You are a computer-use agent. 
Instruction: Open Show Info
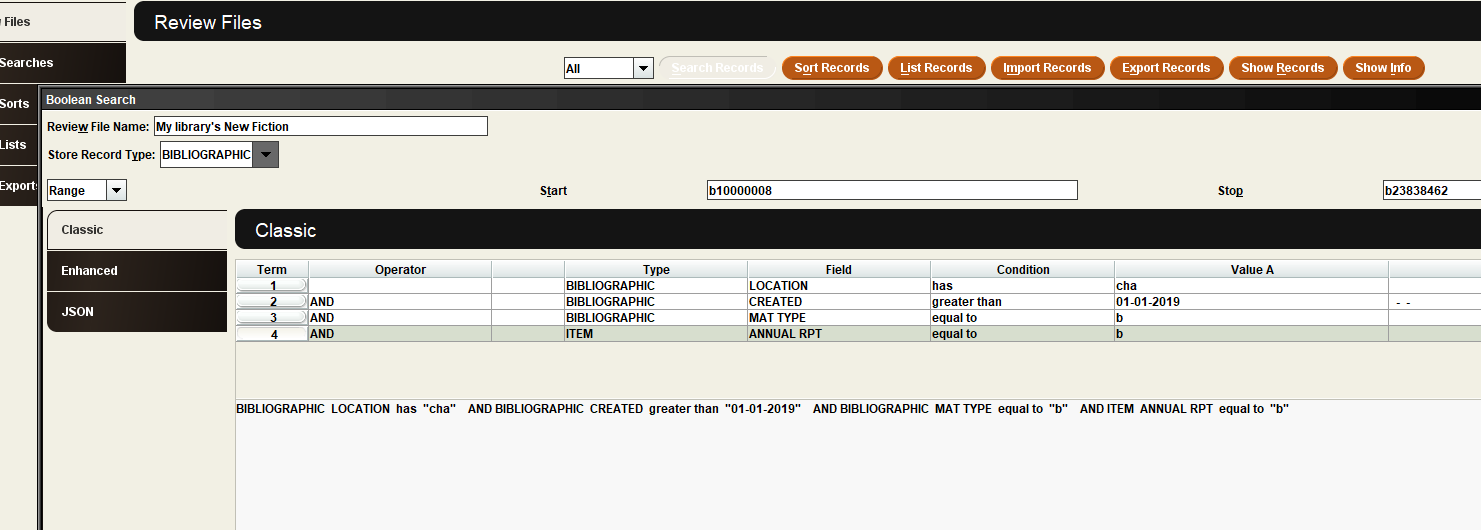1383,68
